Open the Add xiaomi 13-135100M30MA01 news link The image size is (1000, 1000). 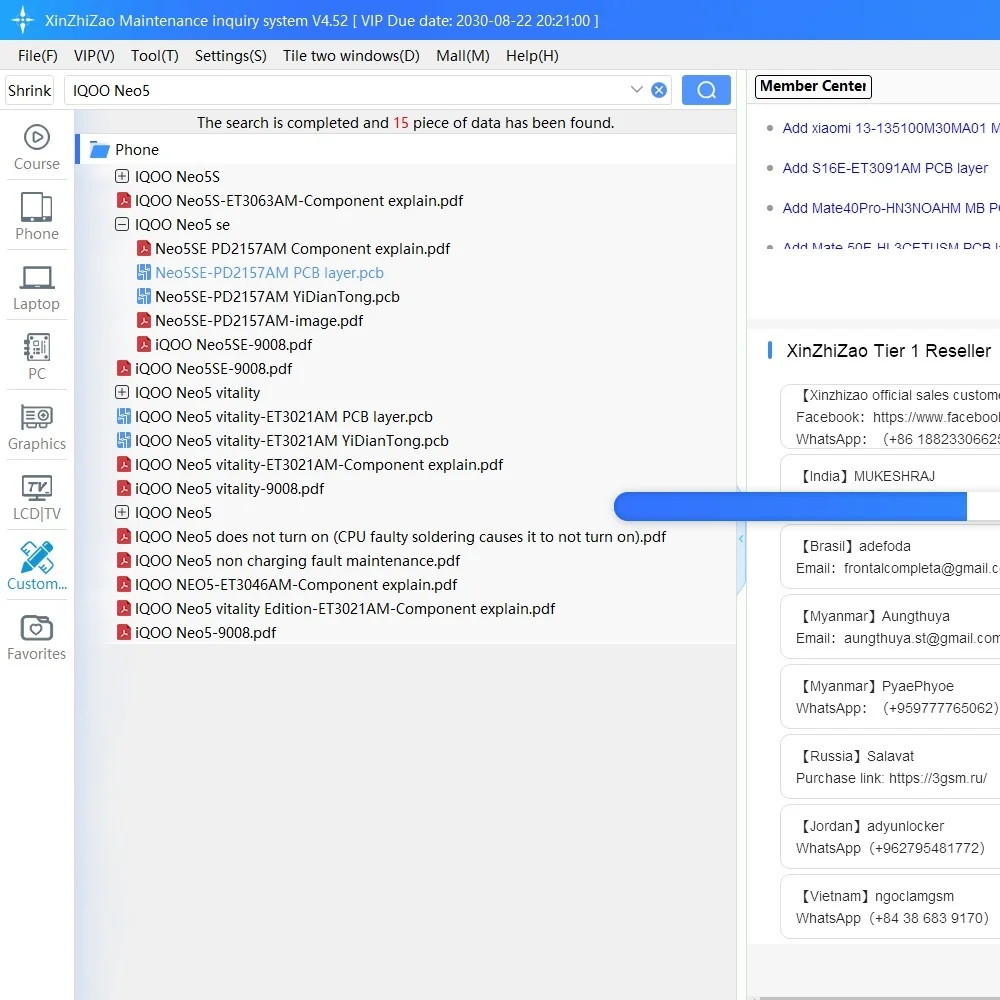[891, 128]
